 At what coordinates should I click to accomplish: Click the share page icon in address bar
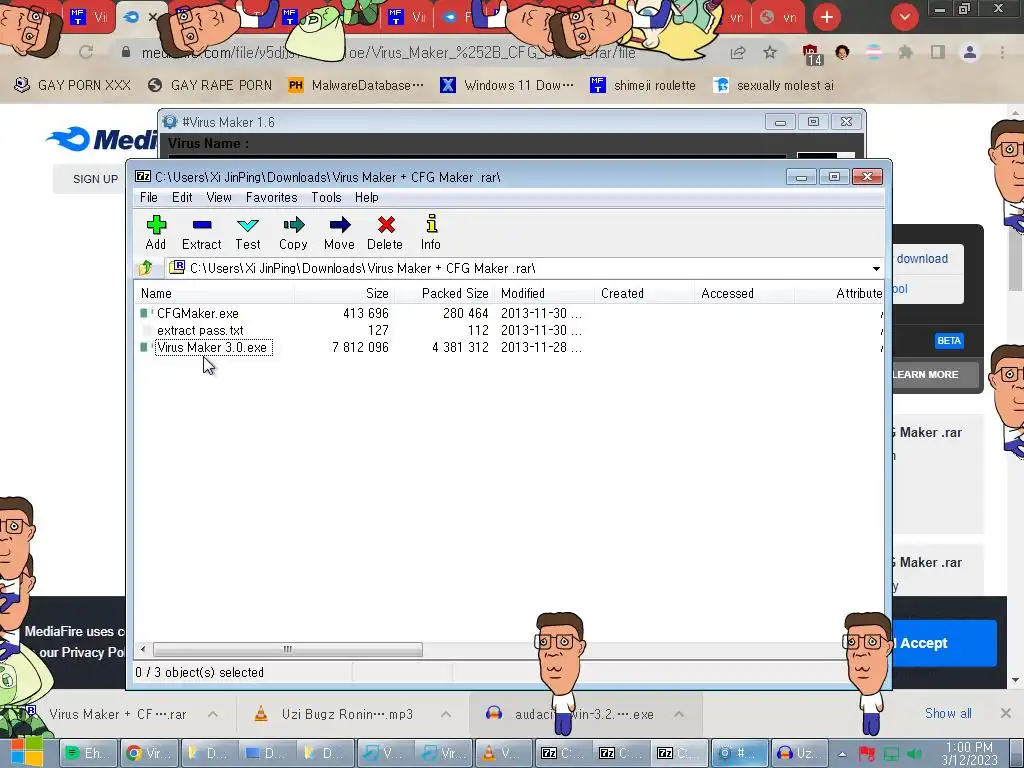[x=738, y=53]
